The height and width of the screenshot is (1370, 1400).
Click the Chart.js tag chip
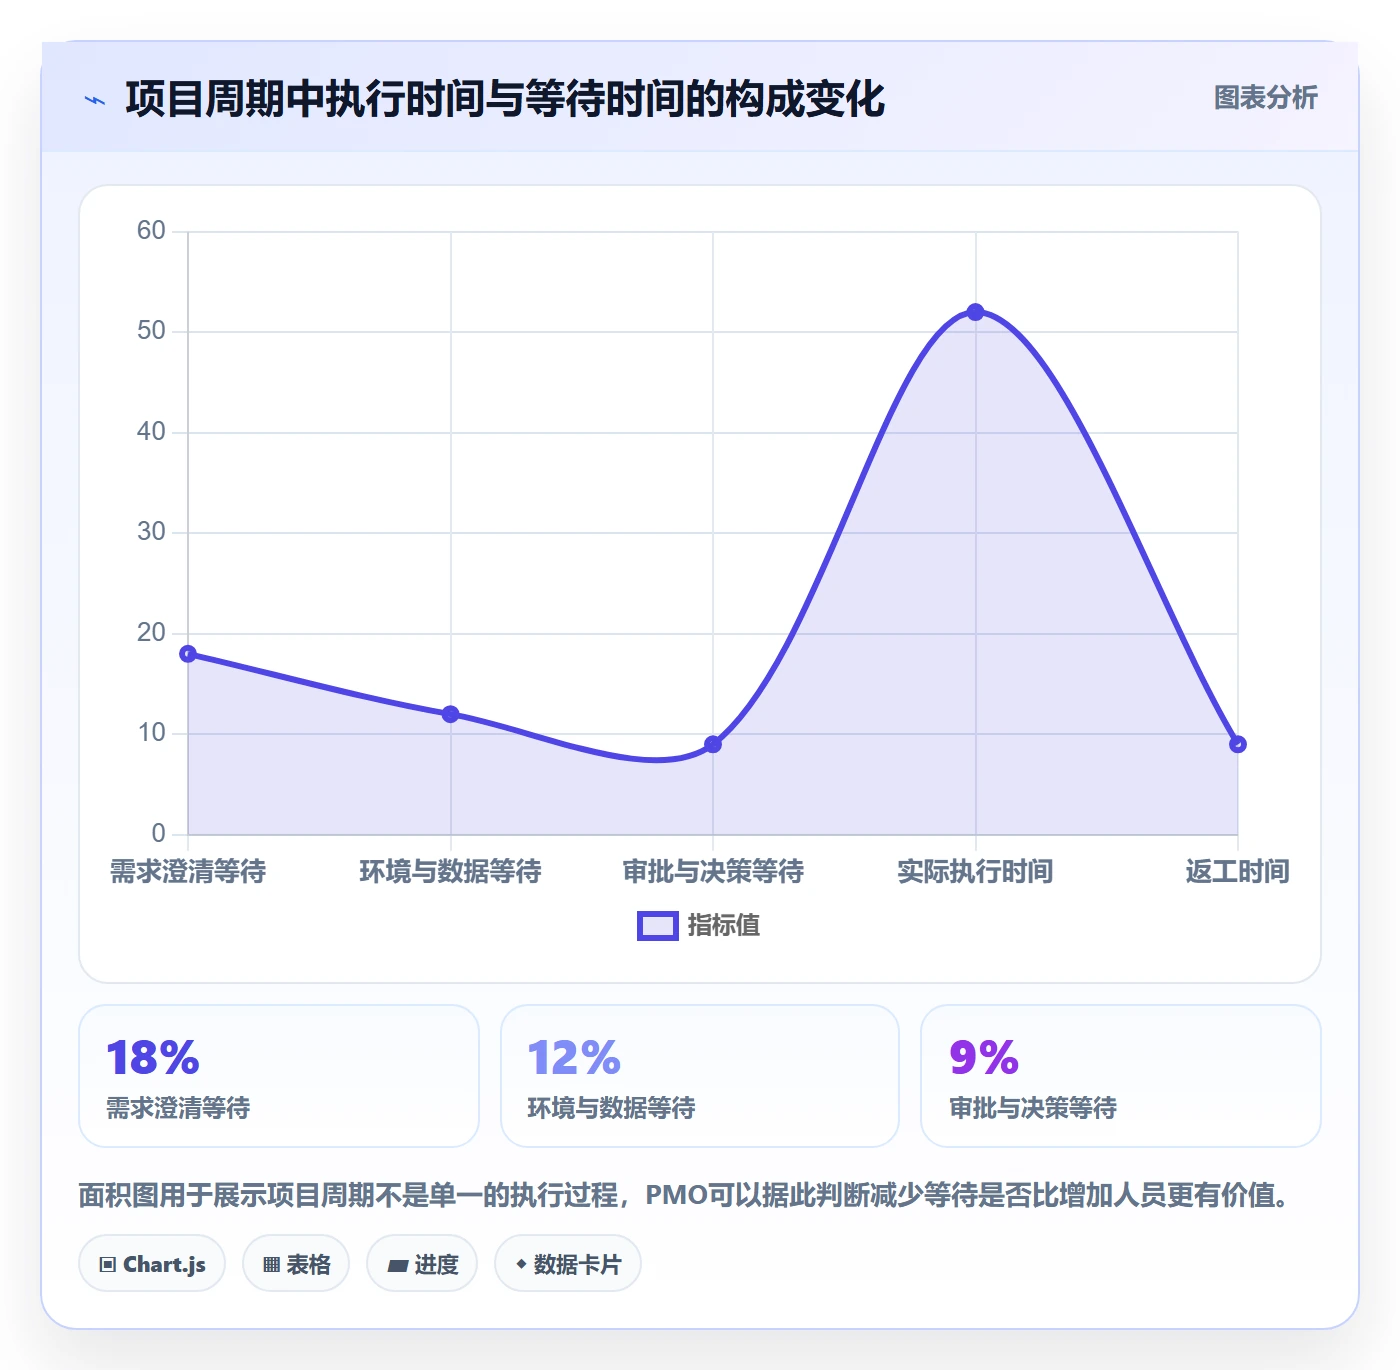(152, 1264)
